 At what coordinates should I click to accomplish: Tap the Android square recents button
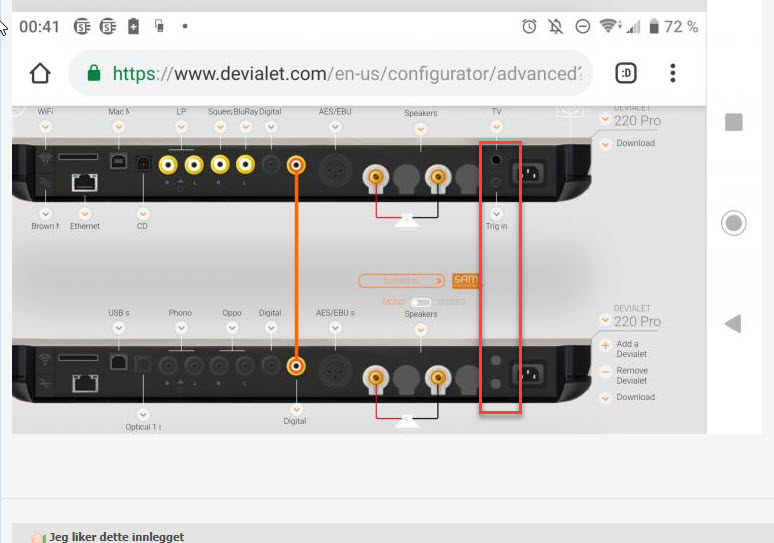tap(734, 122)
